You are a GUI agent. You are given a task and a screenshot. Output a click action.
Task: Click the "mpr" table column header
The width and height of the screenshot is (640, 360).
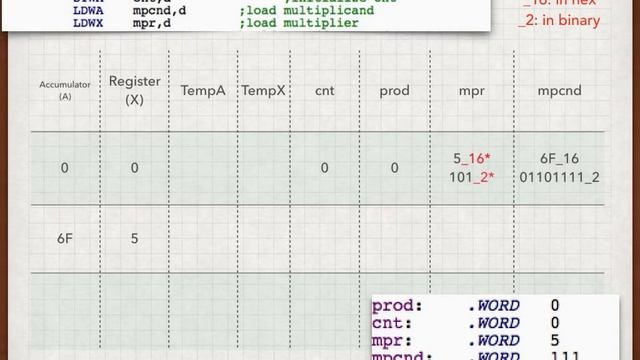[471, 91]
